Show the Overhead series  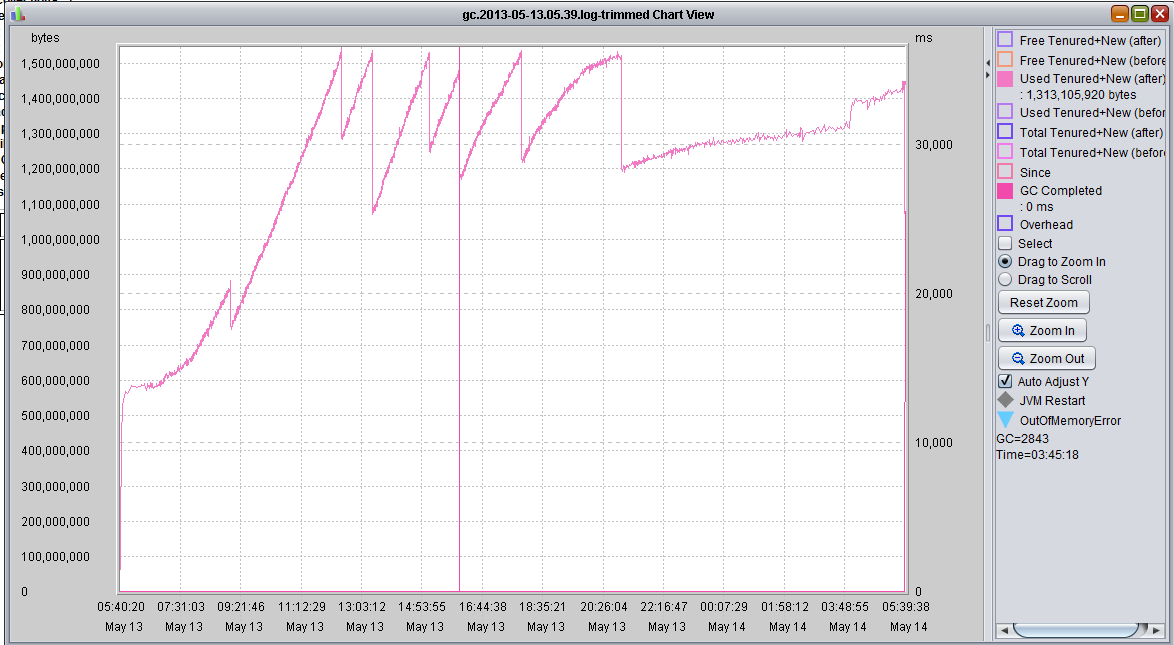point(1005,224)
